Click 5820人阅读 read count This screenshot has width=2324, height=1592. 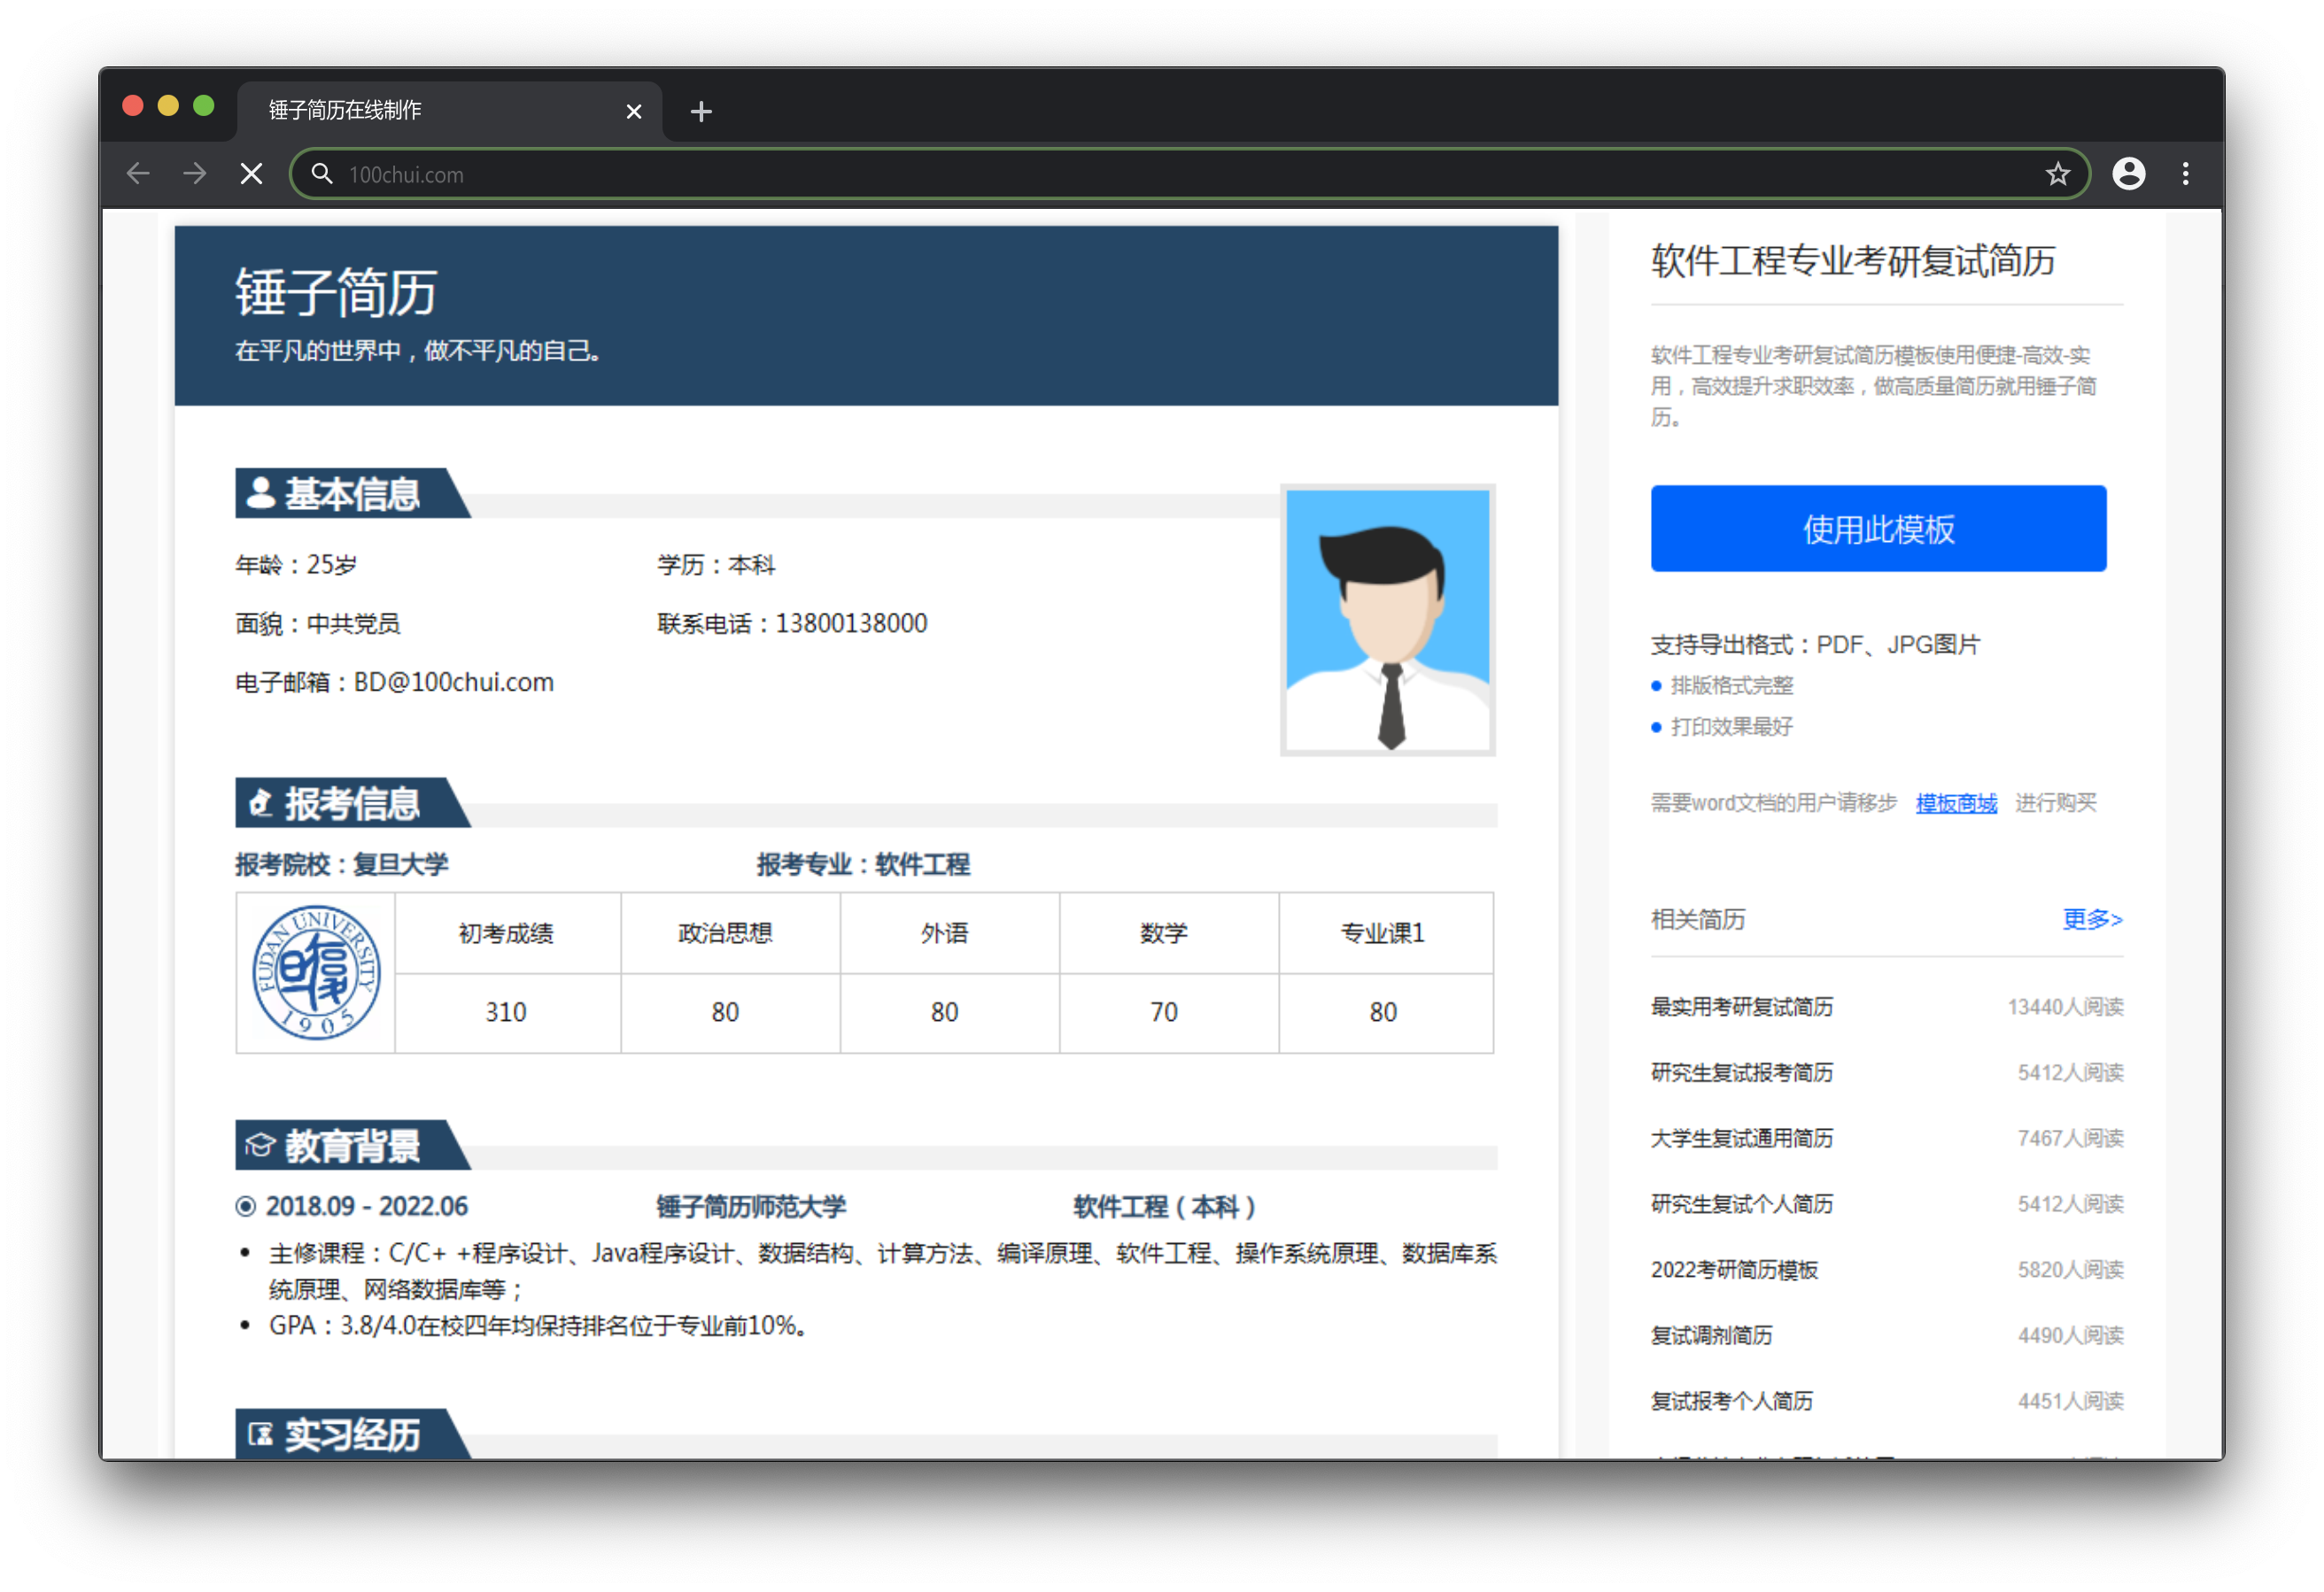click(x=2070, y=1269)
